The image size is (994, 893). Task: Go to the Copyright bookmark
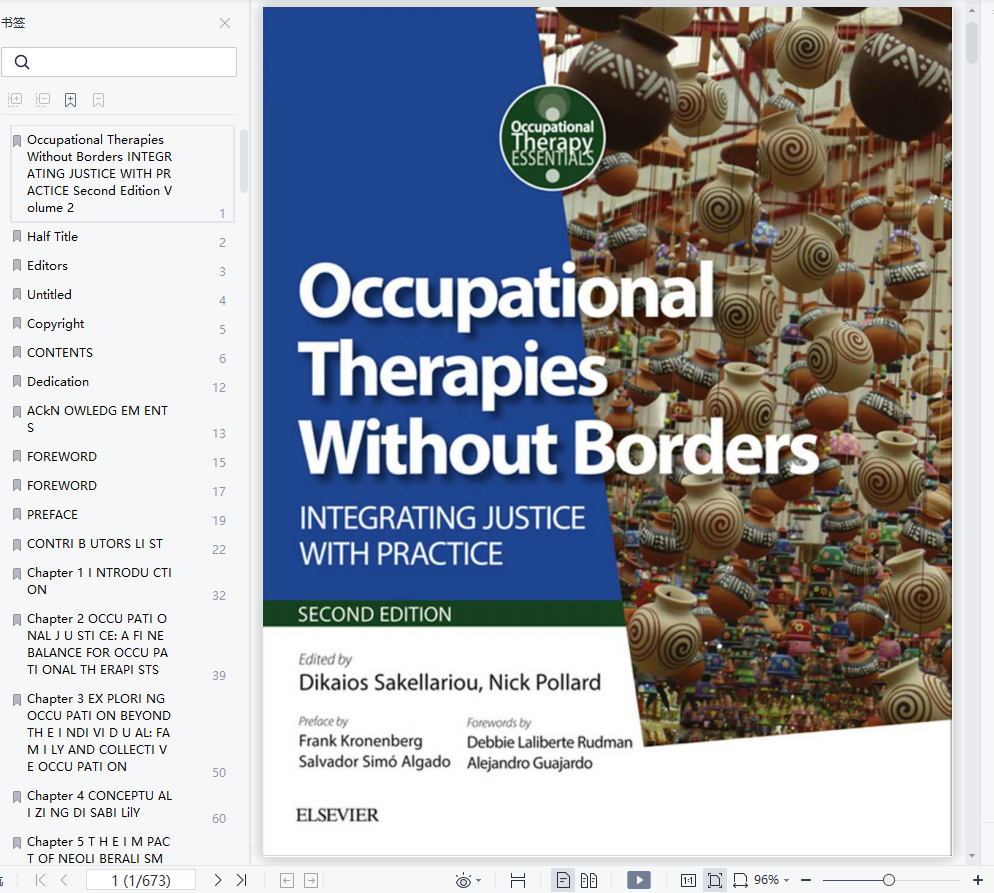click(x=56, y=324)
